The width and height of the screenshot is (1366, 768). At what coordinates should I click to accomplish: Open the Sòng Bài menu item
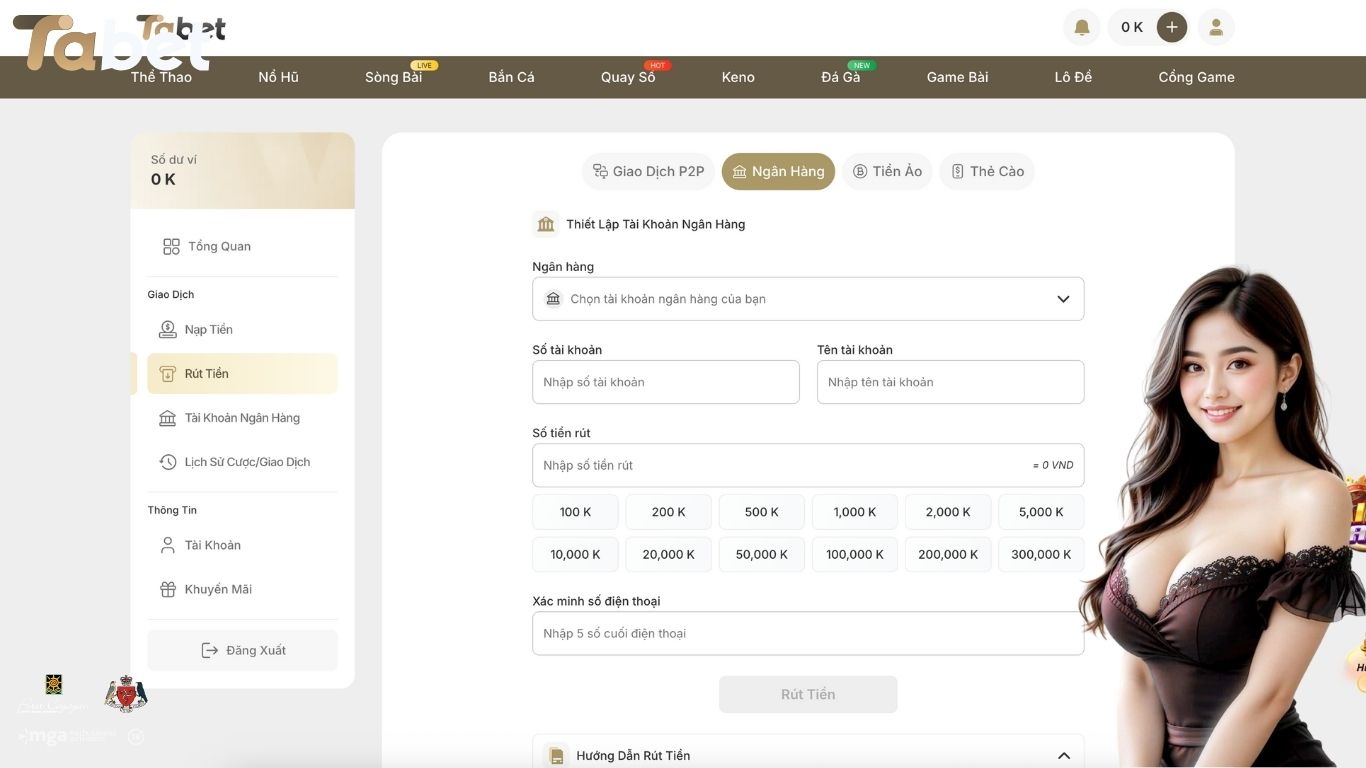point(393,77)
